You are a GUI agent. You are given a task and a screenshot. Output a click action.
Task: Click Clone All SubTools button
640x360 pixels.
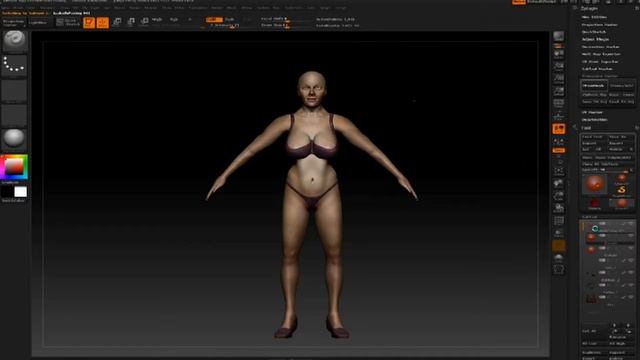coord(607,164)
